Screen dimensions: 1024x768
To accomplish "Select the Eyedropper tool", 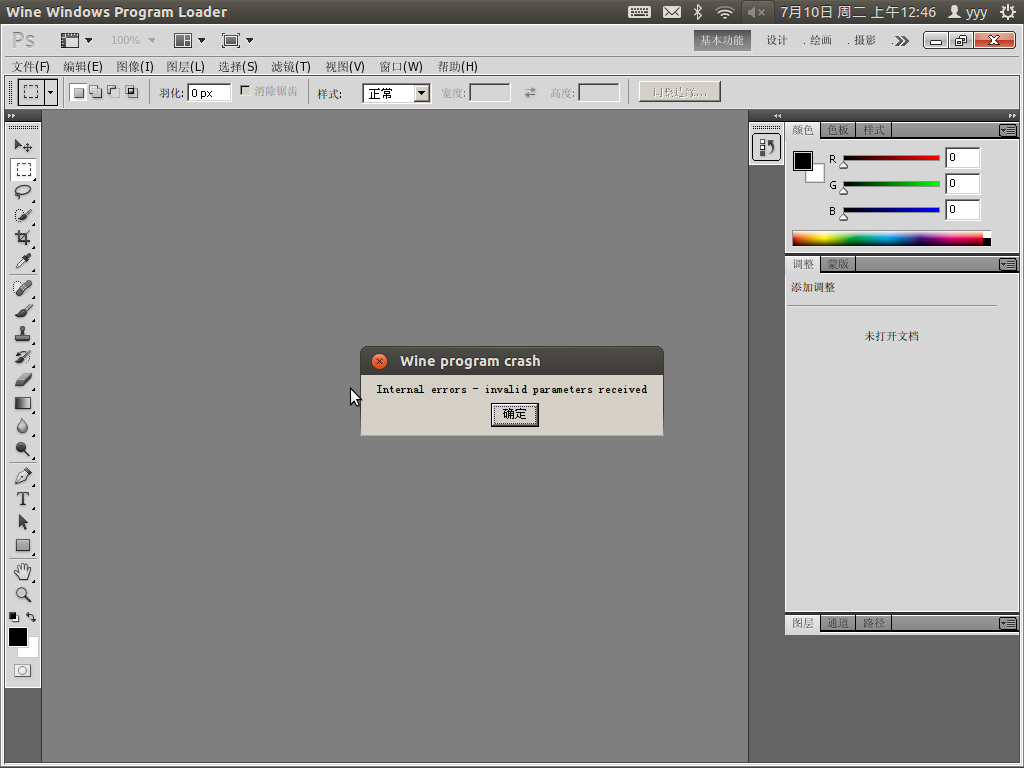I will click(23, 261).
